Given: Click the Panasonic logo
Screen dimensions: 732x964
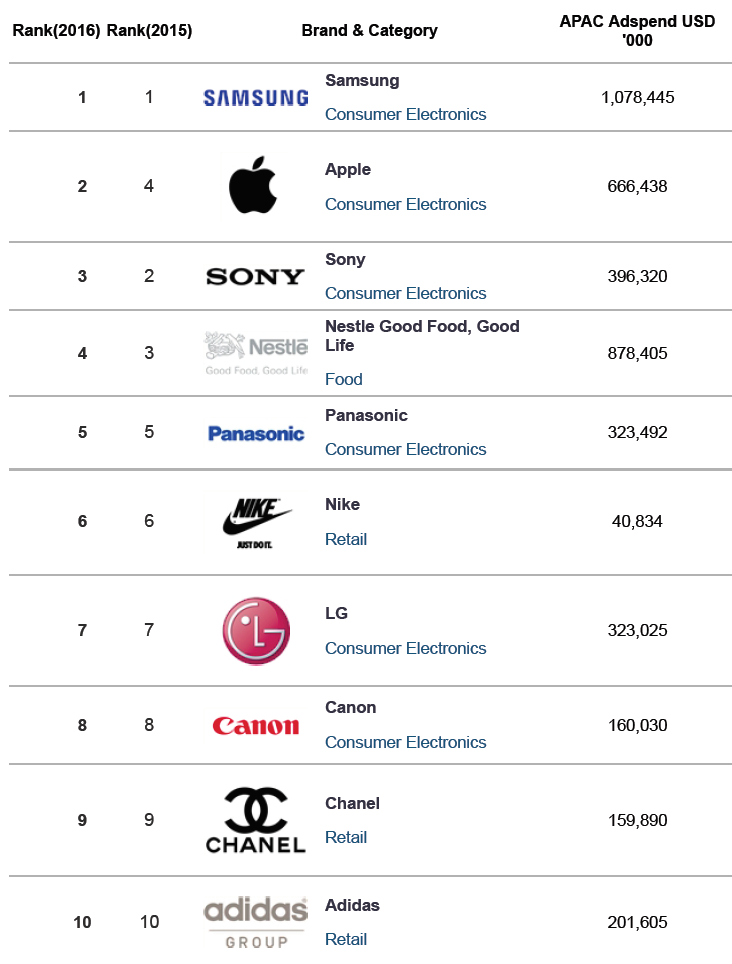Looking at the screenshot, I should (256, 433).
